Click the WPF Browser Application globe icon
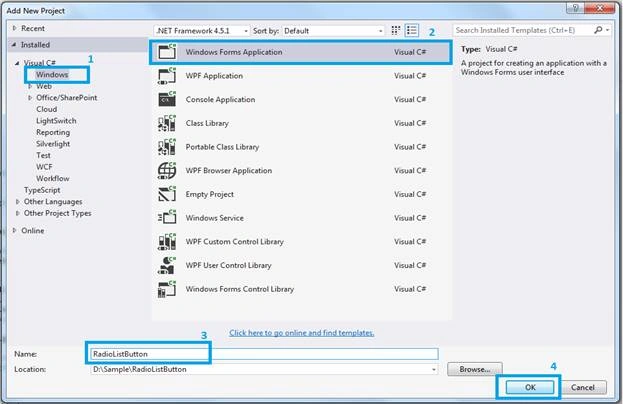623x404 pixels. click(167, 170)
